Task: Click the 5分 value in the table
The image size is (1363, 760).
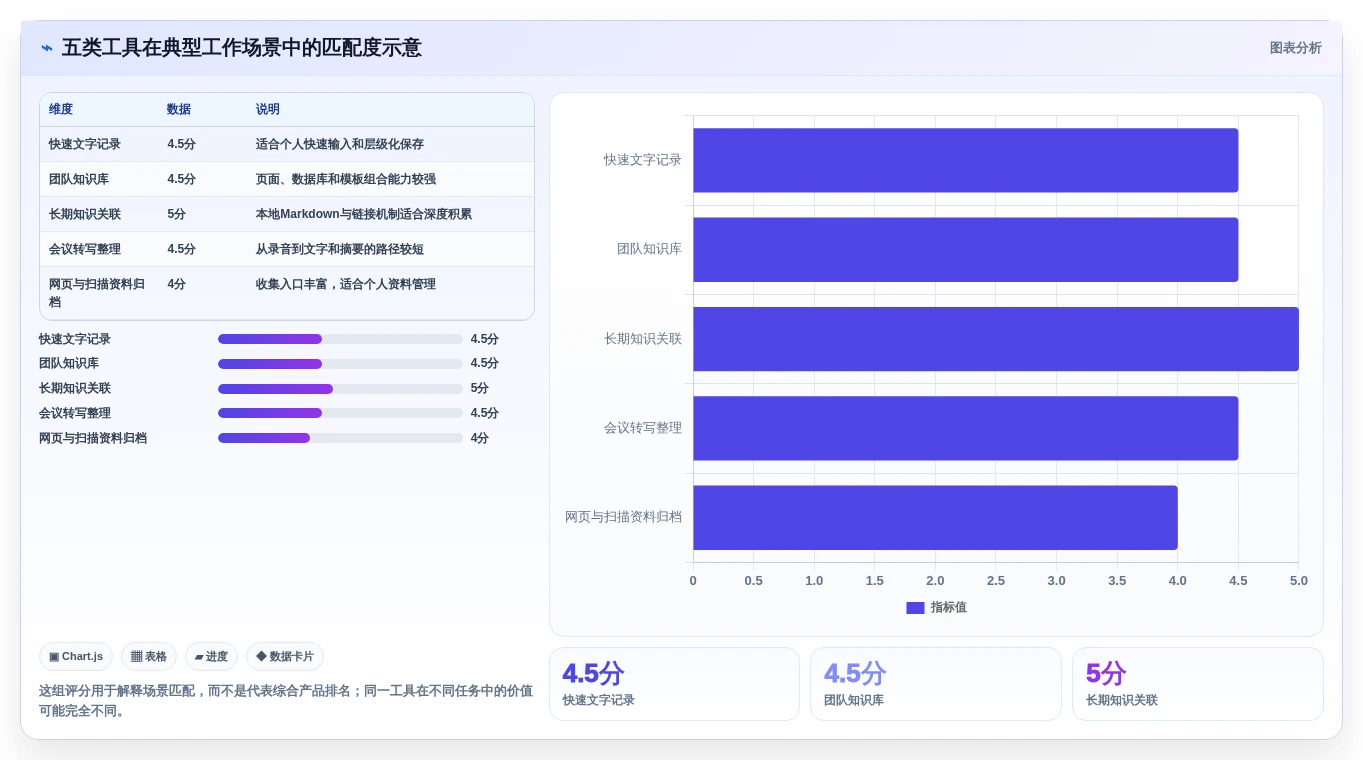Action: click(x=177, y=215)
